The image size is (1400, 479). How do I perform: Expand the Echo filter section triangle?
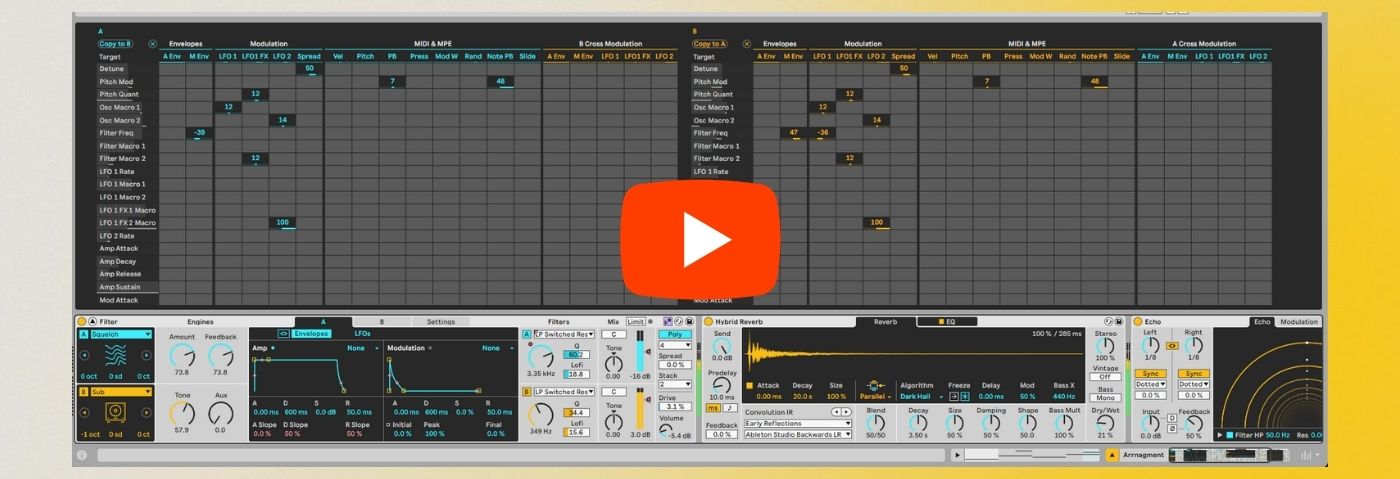[x=1219, y=435]
